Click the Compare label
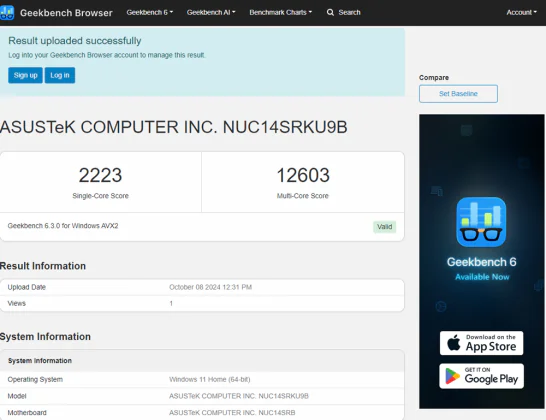The image size is (546, 420). click(434, 78)
